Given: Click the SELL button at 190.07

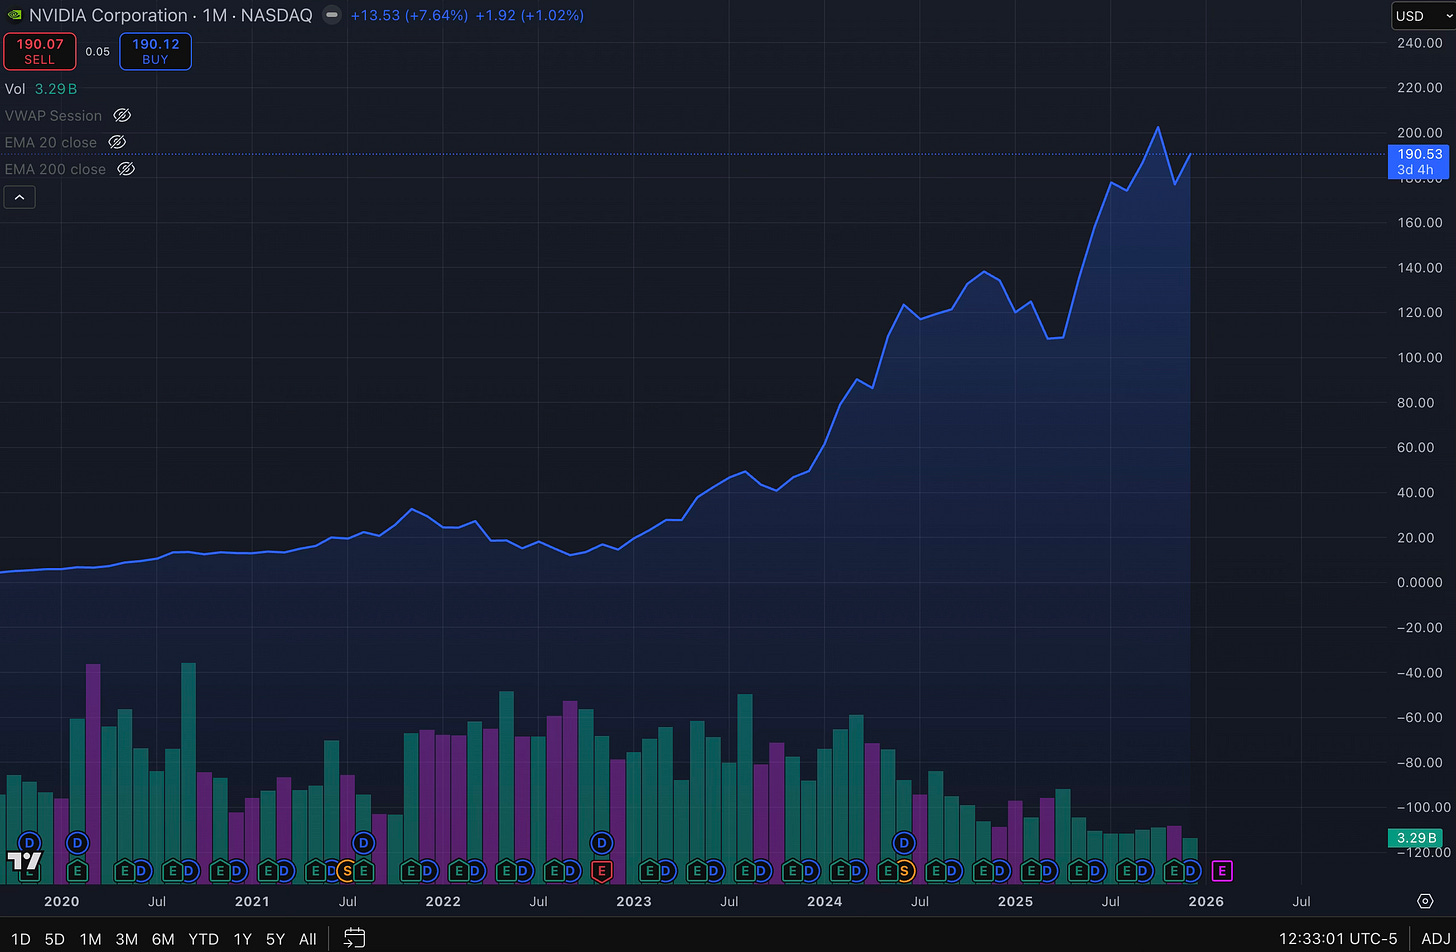Looking at the screenshot, I should click(40, 51).
